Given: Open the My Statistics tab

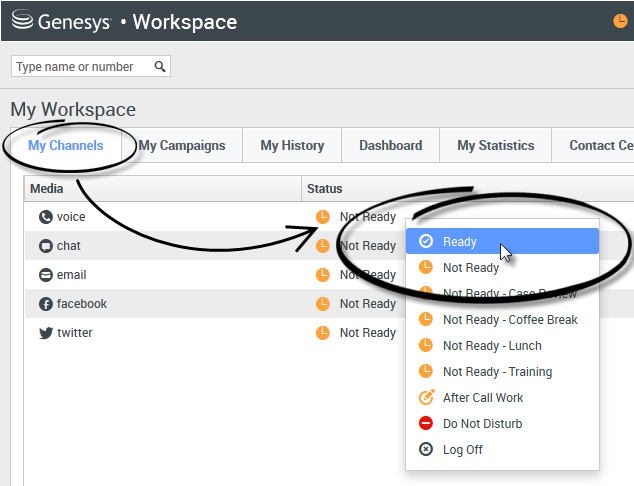Looking at the screenshot, I should click(x=496, y=146).
